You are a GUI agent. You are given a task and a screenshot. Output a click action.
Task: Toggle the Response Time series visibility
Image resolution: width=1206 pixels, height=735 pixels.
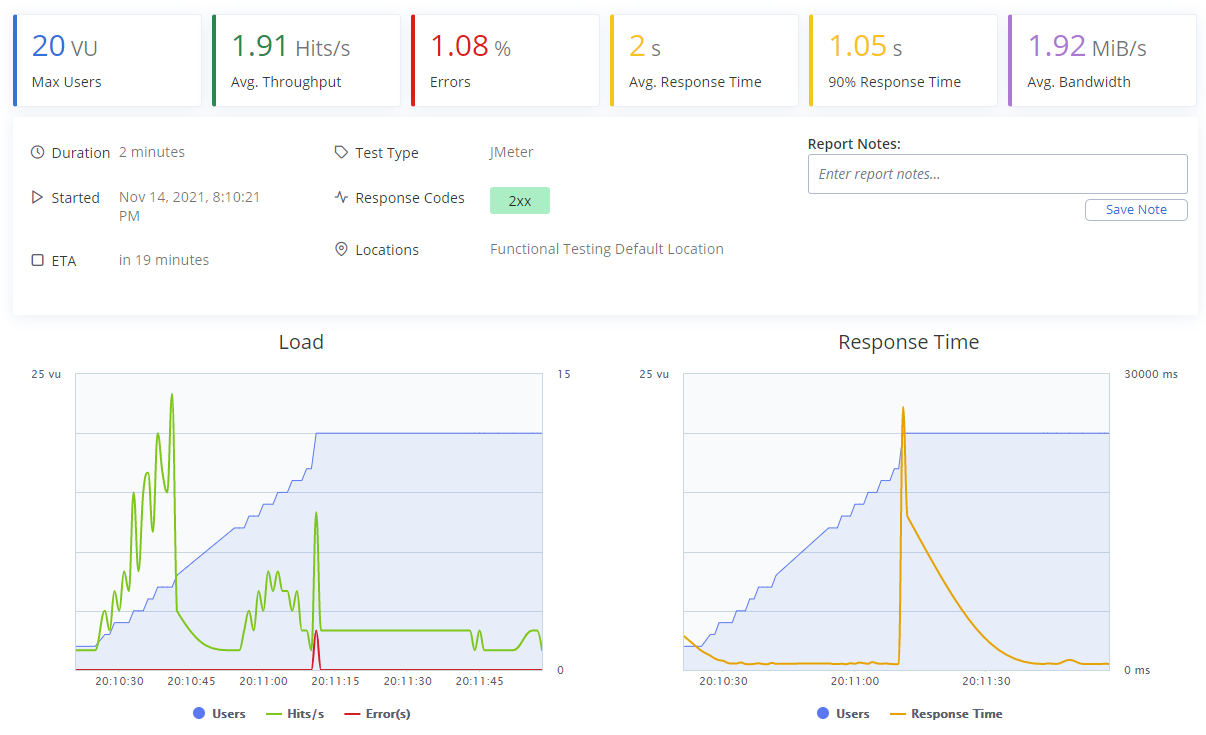pyautogui.click(x=946, y=713)
